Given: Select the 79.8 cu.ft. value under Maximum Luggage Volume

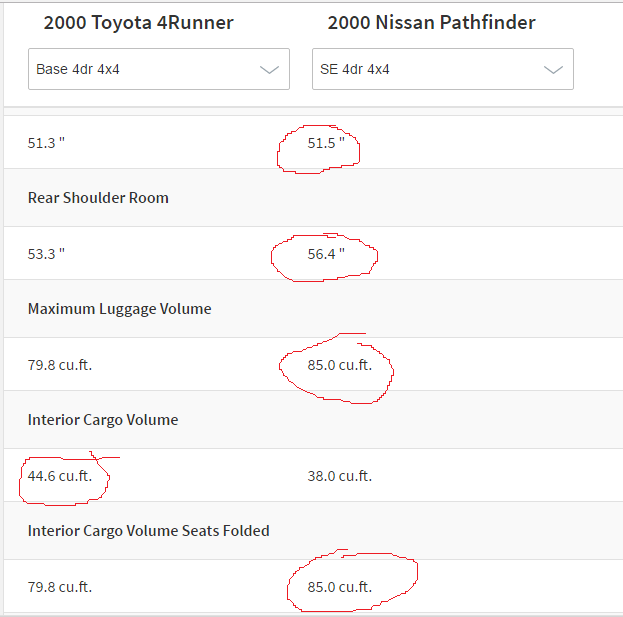Looking at the screenshot, I should coord(60,365).
